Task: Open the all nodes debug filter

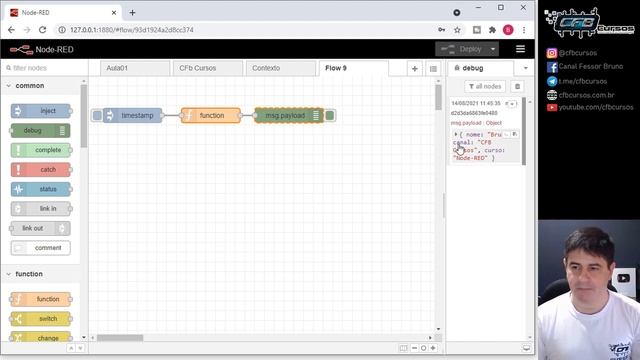Action: (x=485, y=87)
